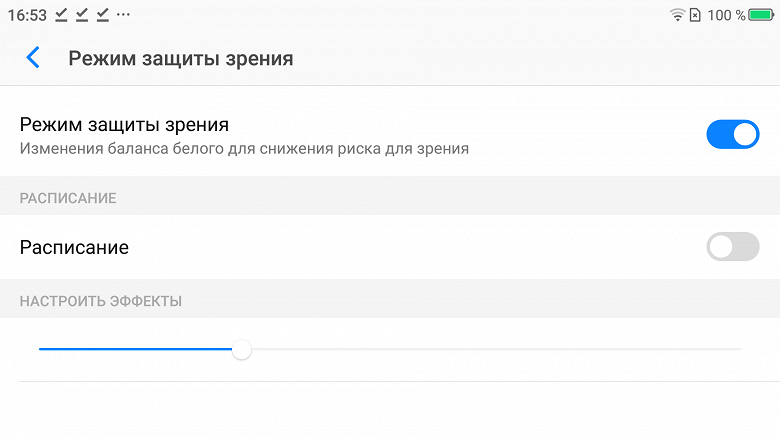This screenshot has width=780, height=438.
Task: Tap the missing SIM card icon
Action: [x=695, y=15]
